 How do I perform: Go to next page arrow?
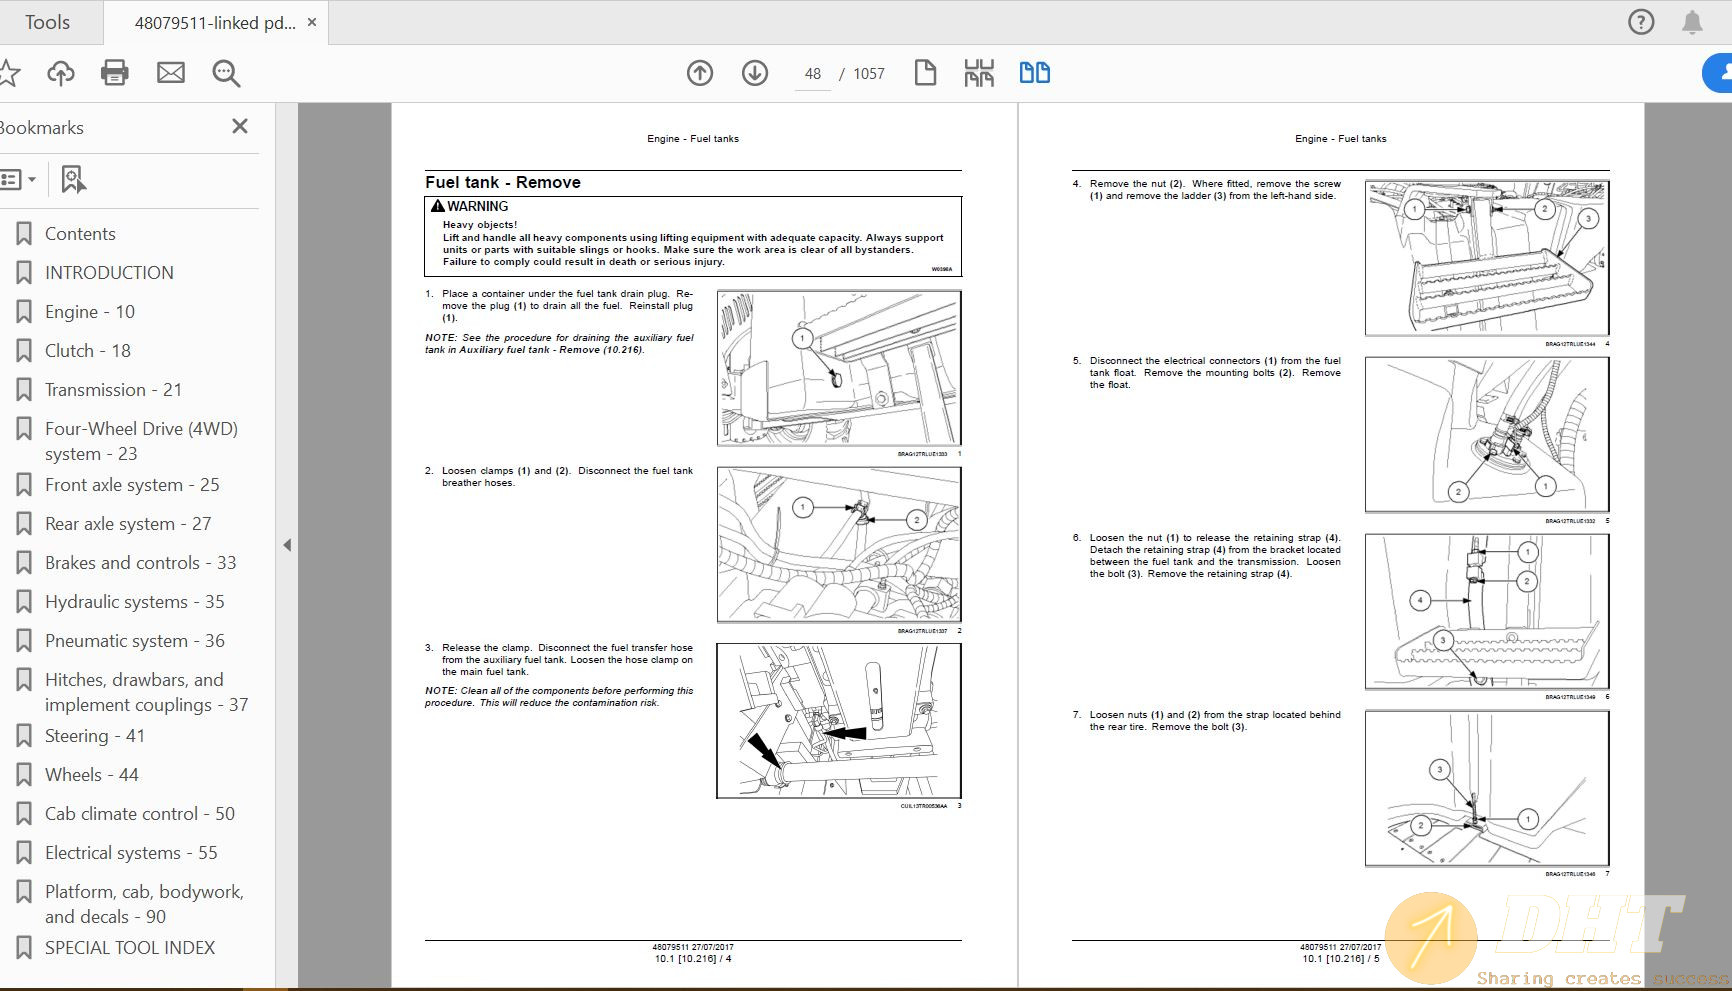[x=755, y=73]
